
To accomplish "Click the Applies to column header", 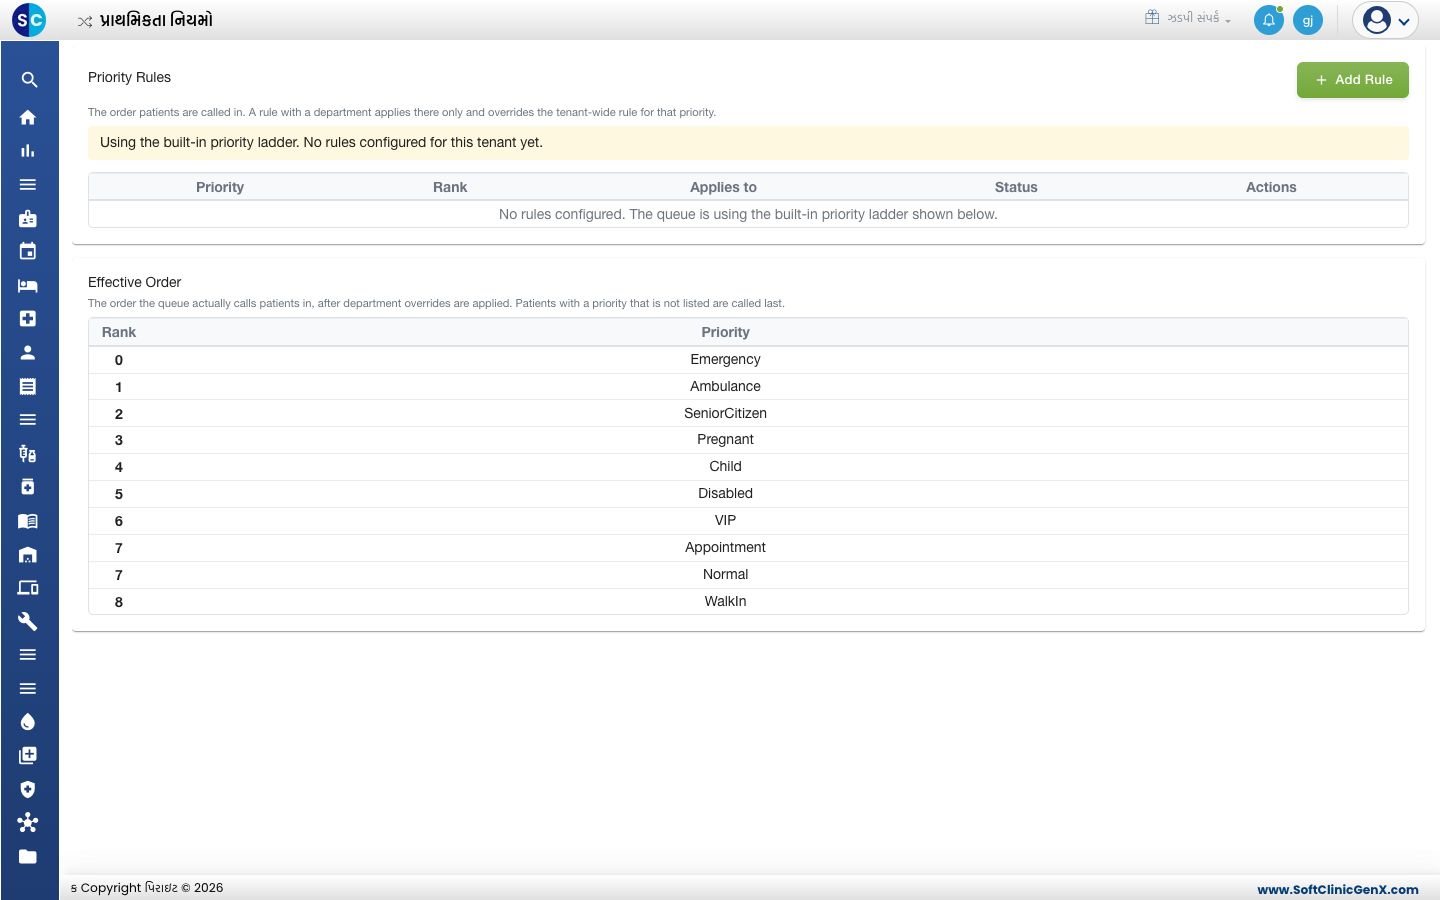I will pos(723,187).
